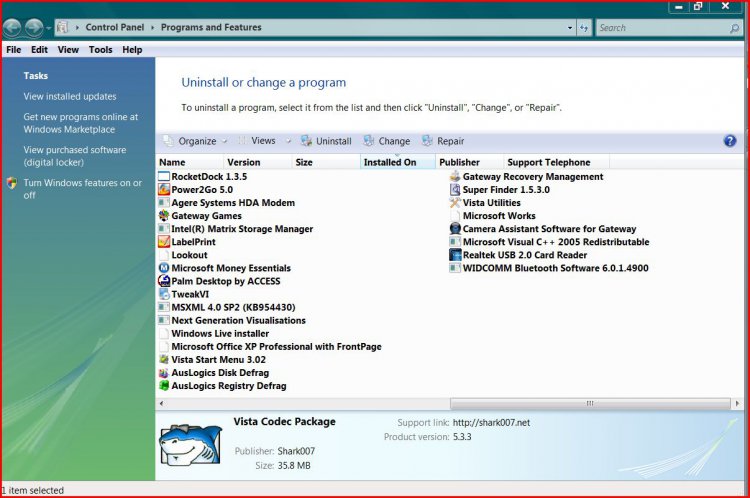Click the MSXML 4.0 SP2 icon
Image resolution: width=750 pixels, height=498 pixels.
(164, 307)
